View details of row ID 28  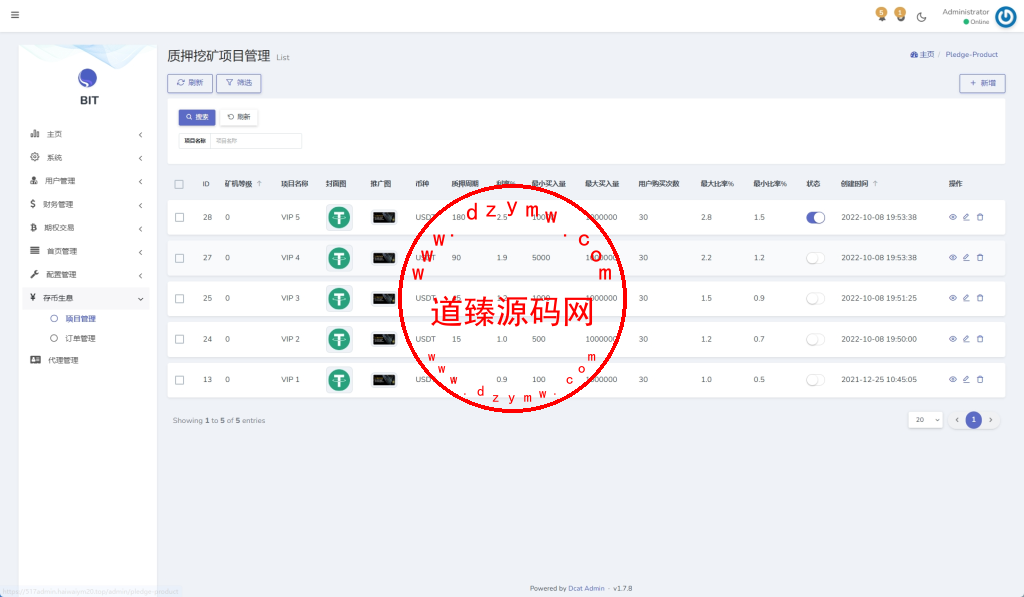953,217
